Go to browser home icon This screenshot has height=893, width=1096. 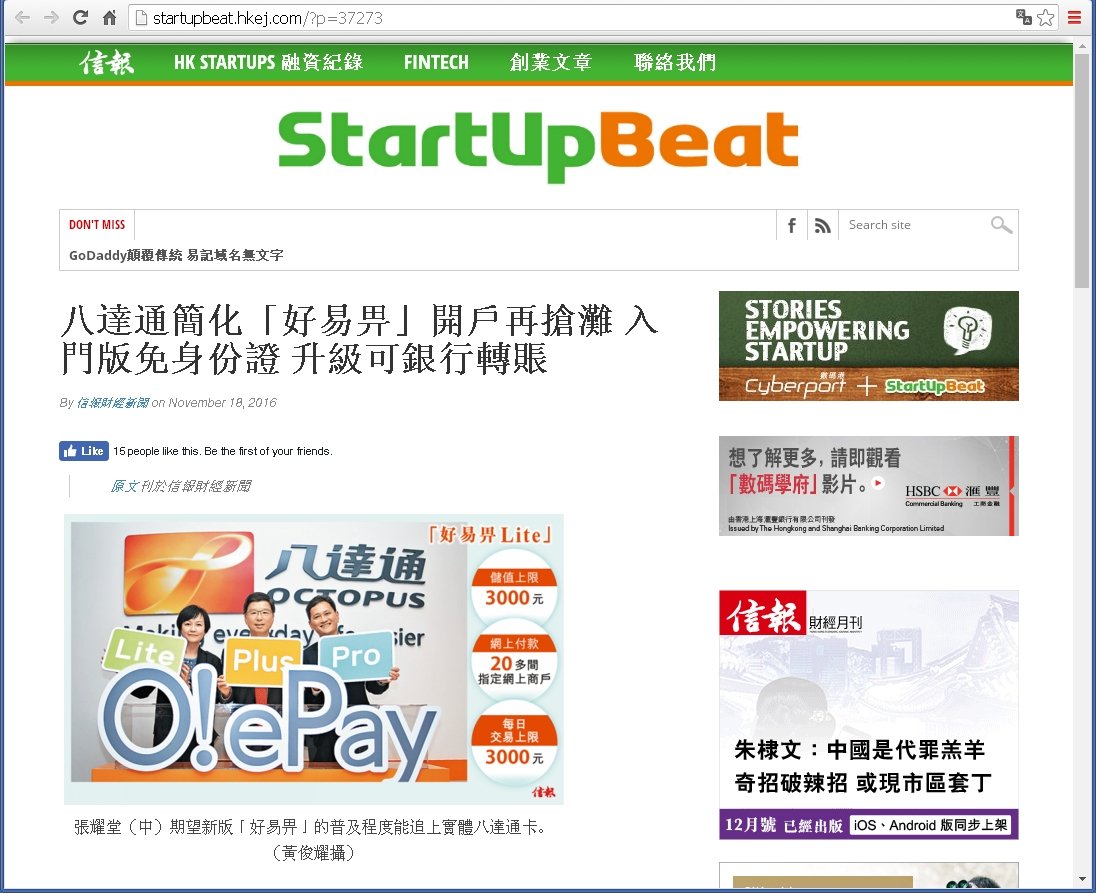click(x=110, y=18)
